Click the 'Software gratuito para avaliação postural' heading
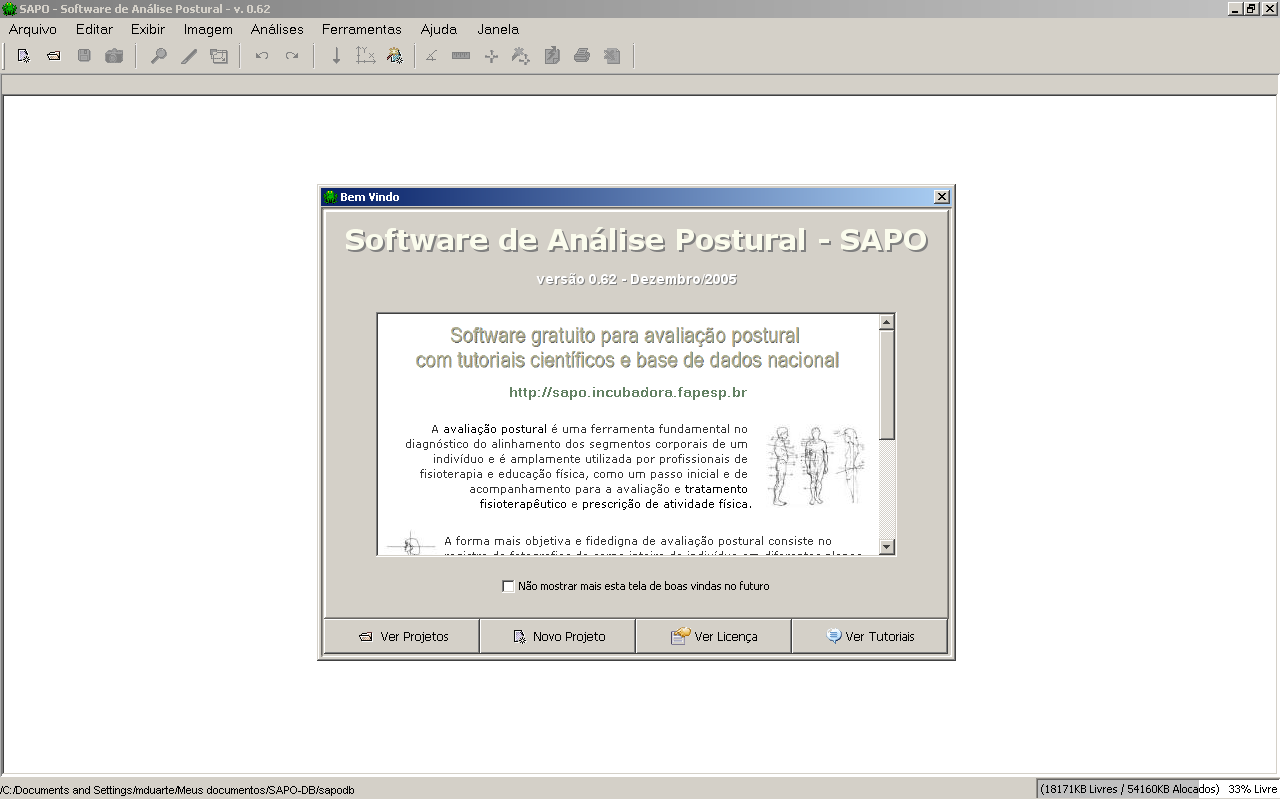Screen dimensions: 1280x800 pyautogui.click(x=625, y=336)
